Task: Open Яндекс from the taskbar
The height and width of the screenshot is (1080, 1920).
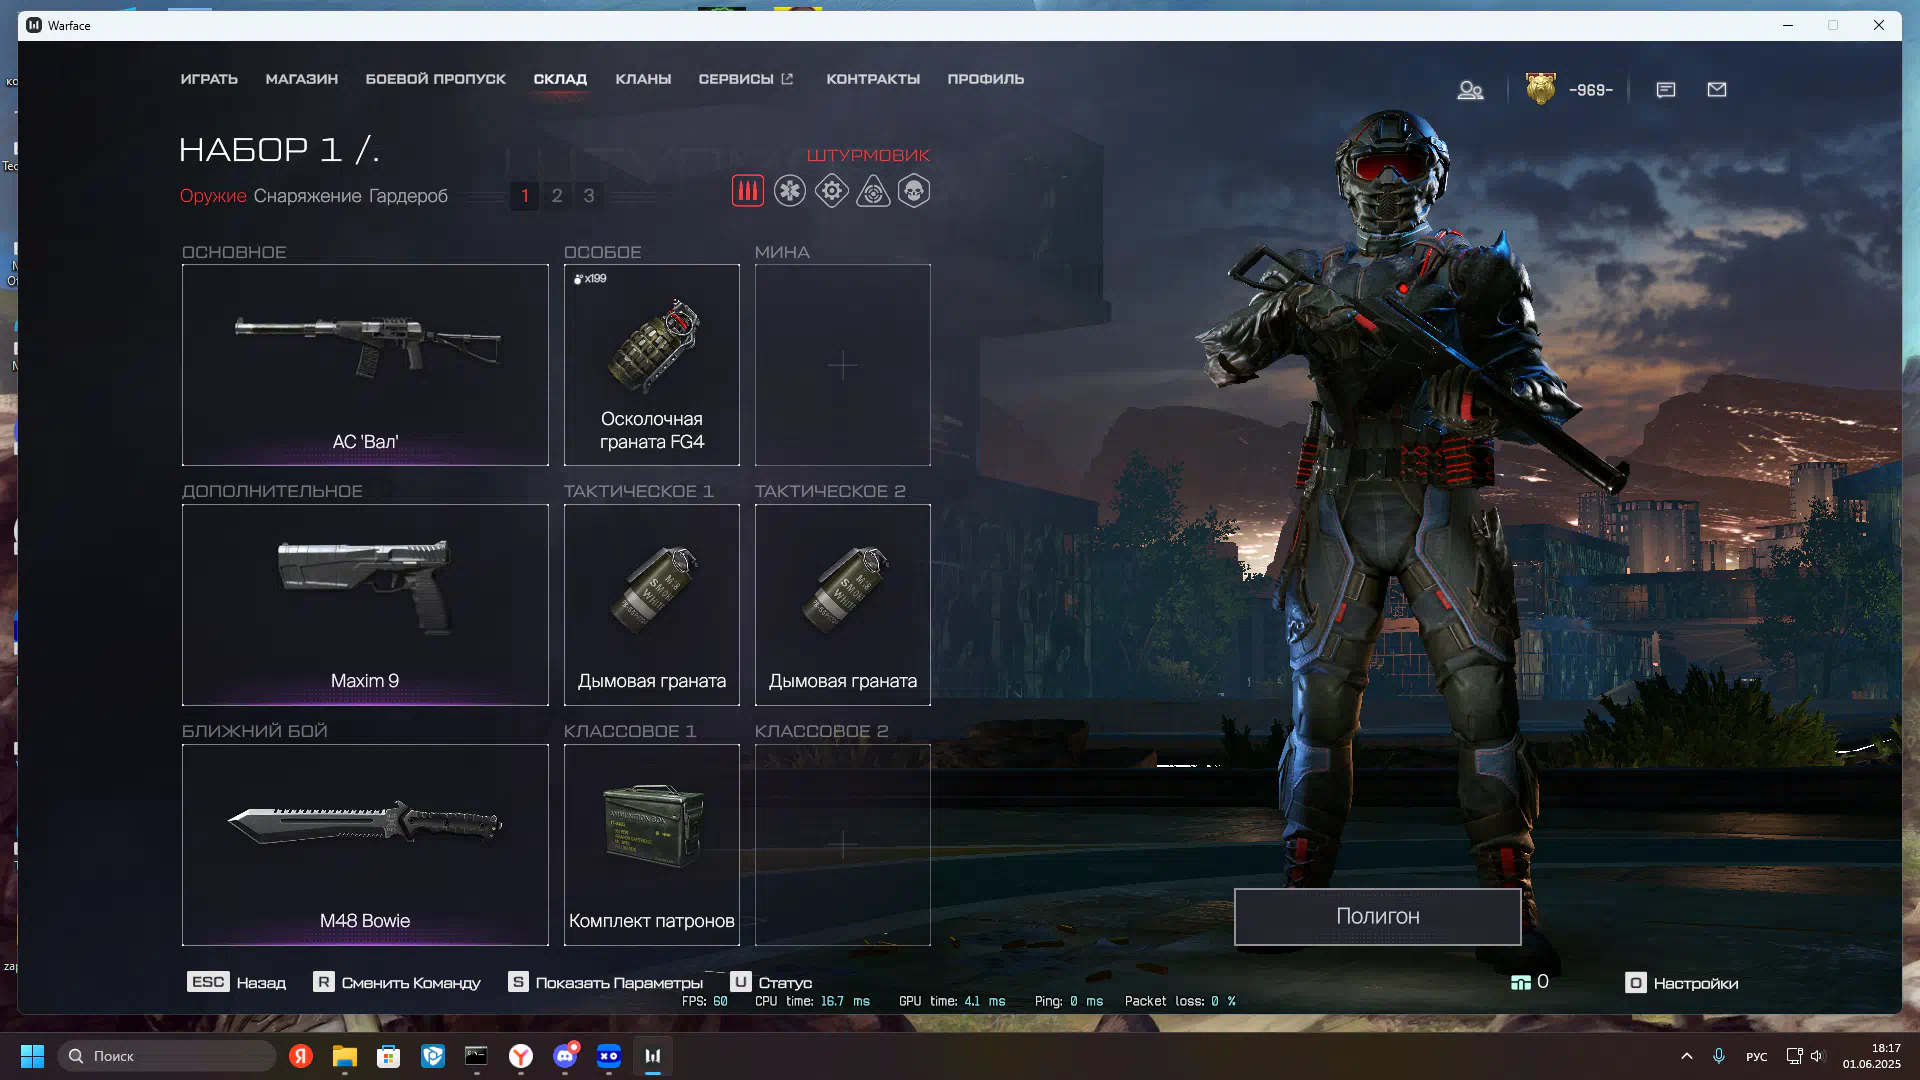Action: pos(301,1056)
